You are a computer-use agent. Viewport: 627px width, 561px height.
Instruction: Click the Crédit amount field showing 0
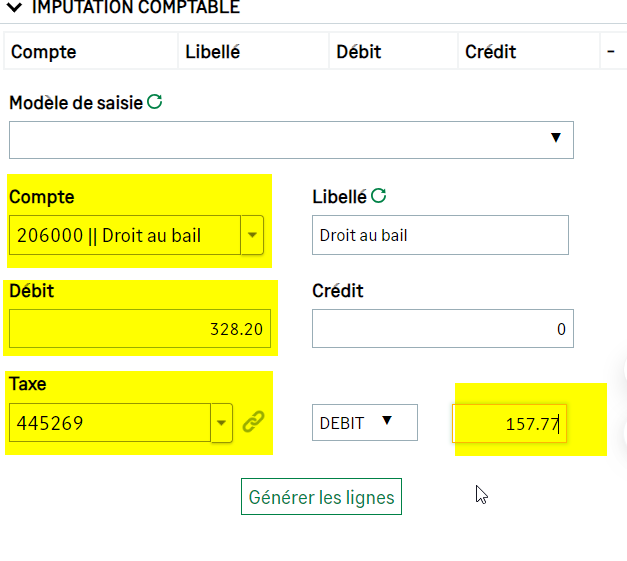443,329
